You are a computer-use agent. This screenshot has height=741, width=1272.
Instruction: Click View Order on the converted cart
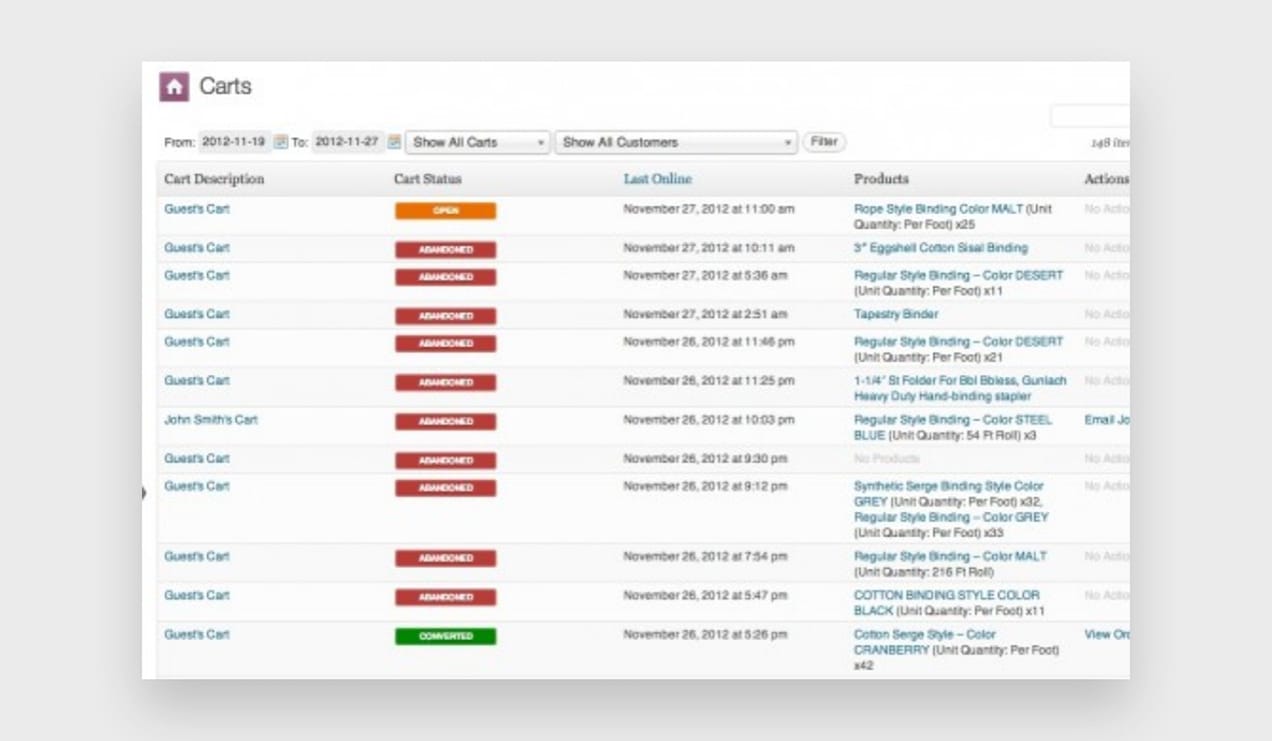(1105, 634)
